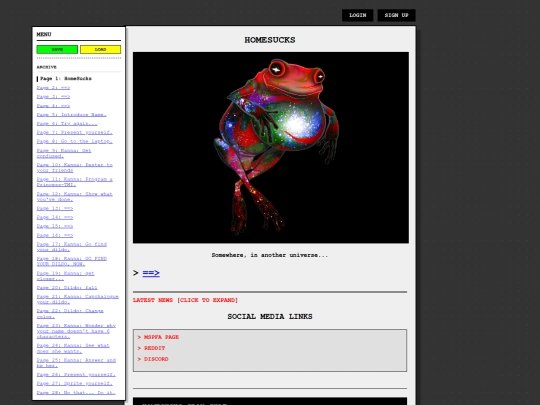
Task: Open Page 11: Kanna: Program a Princess~TML
Action: pos(75,182)
